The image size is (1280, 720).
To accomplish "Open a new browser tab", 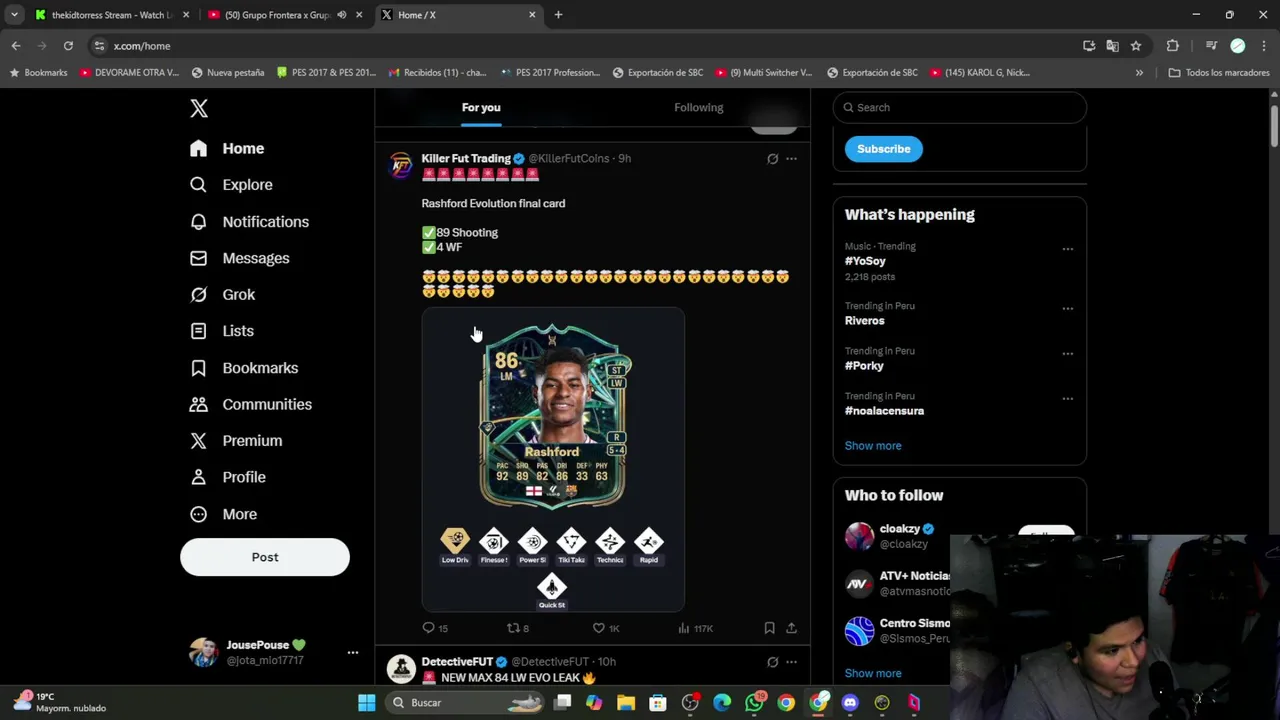I will (x=558, y=15).
